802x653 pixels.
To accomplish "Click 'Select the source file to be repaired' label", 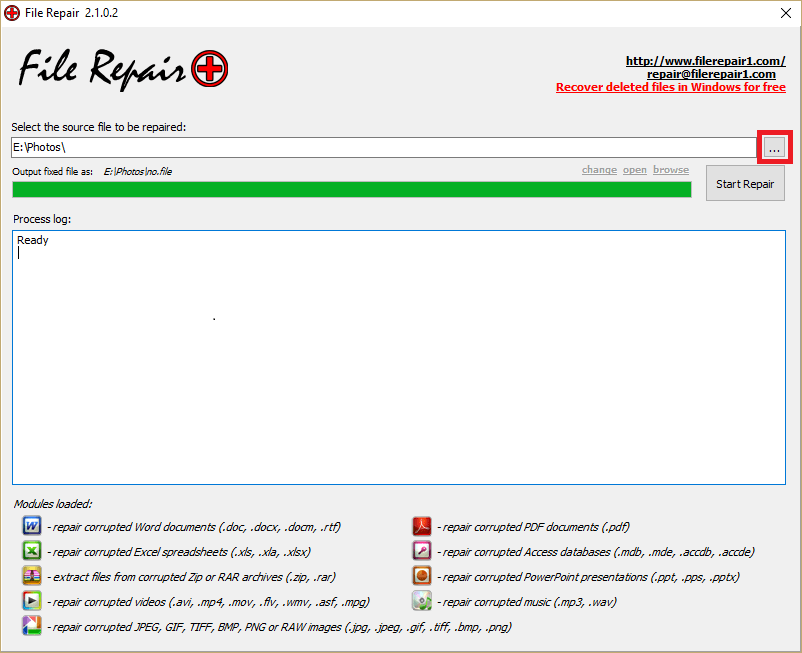I will coord(99,127).
